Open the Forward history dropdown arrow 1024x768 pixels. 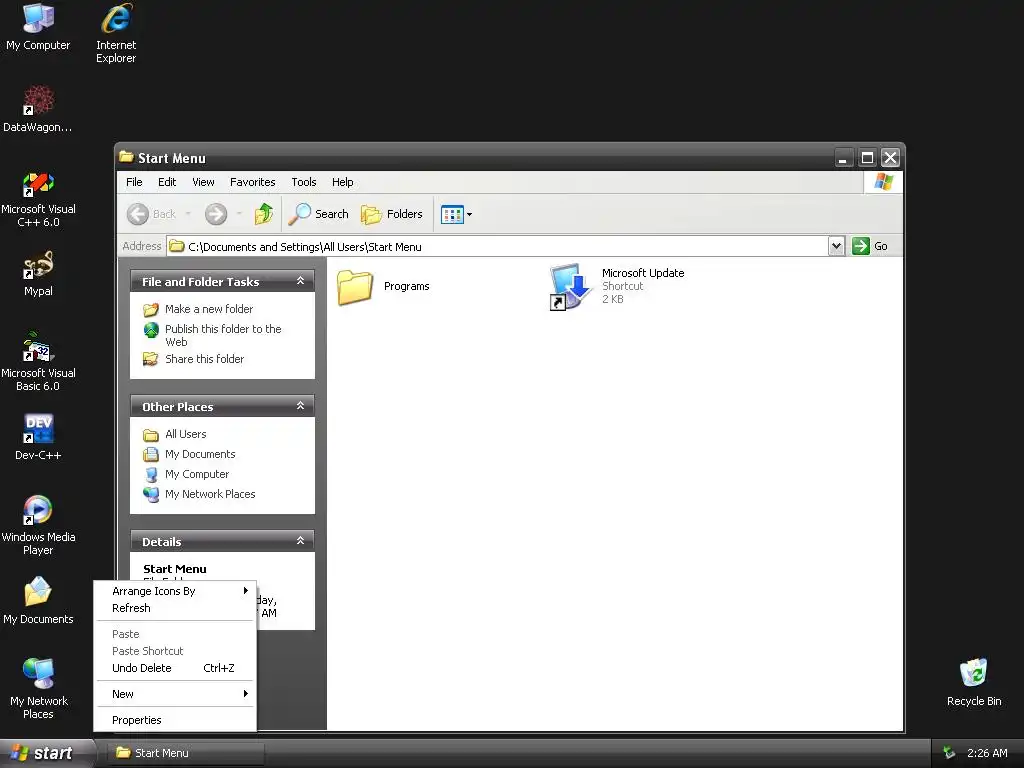click(x=239, y=214)
